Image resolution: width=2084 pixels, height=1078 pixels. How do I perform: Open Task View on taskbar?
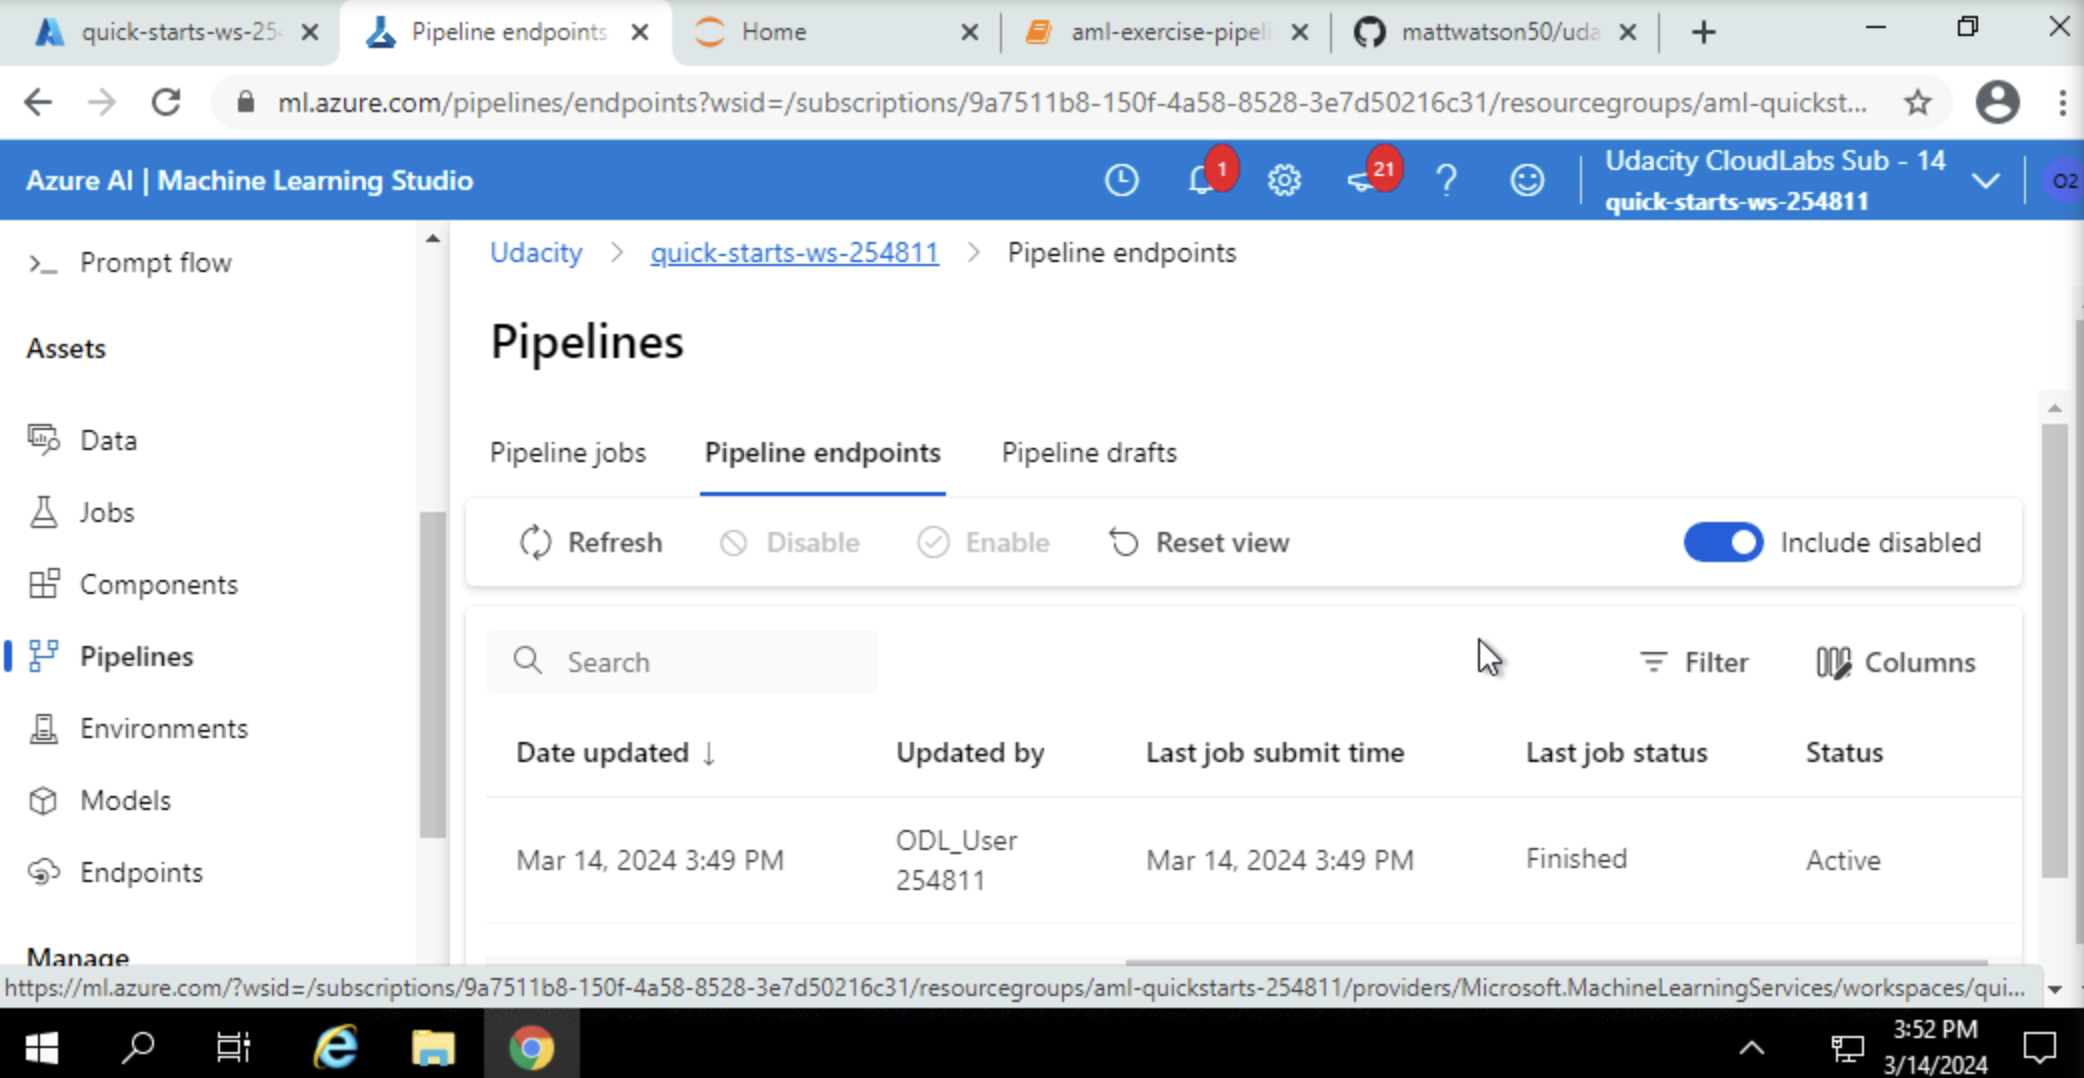click(233, 1048)
